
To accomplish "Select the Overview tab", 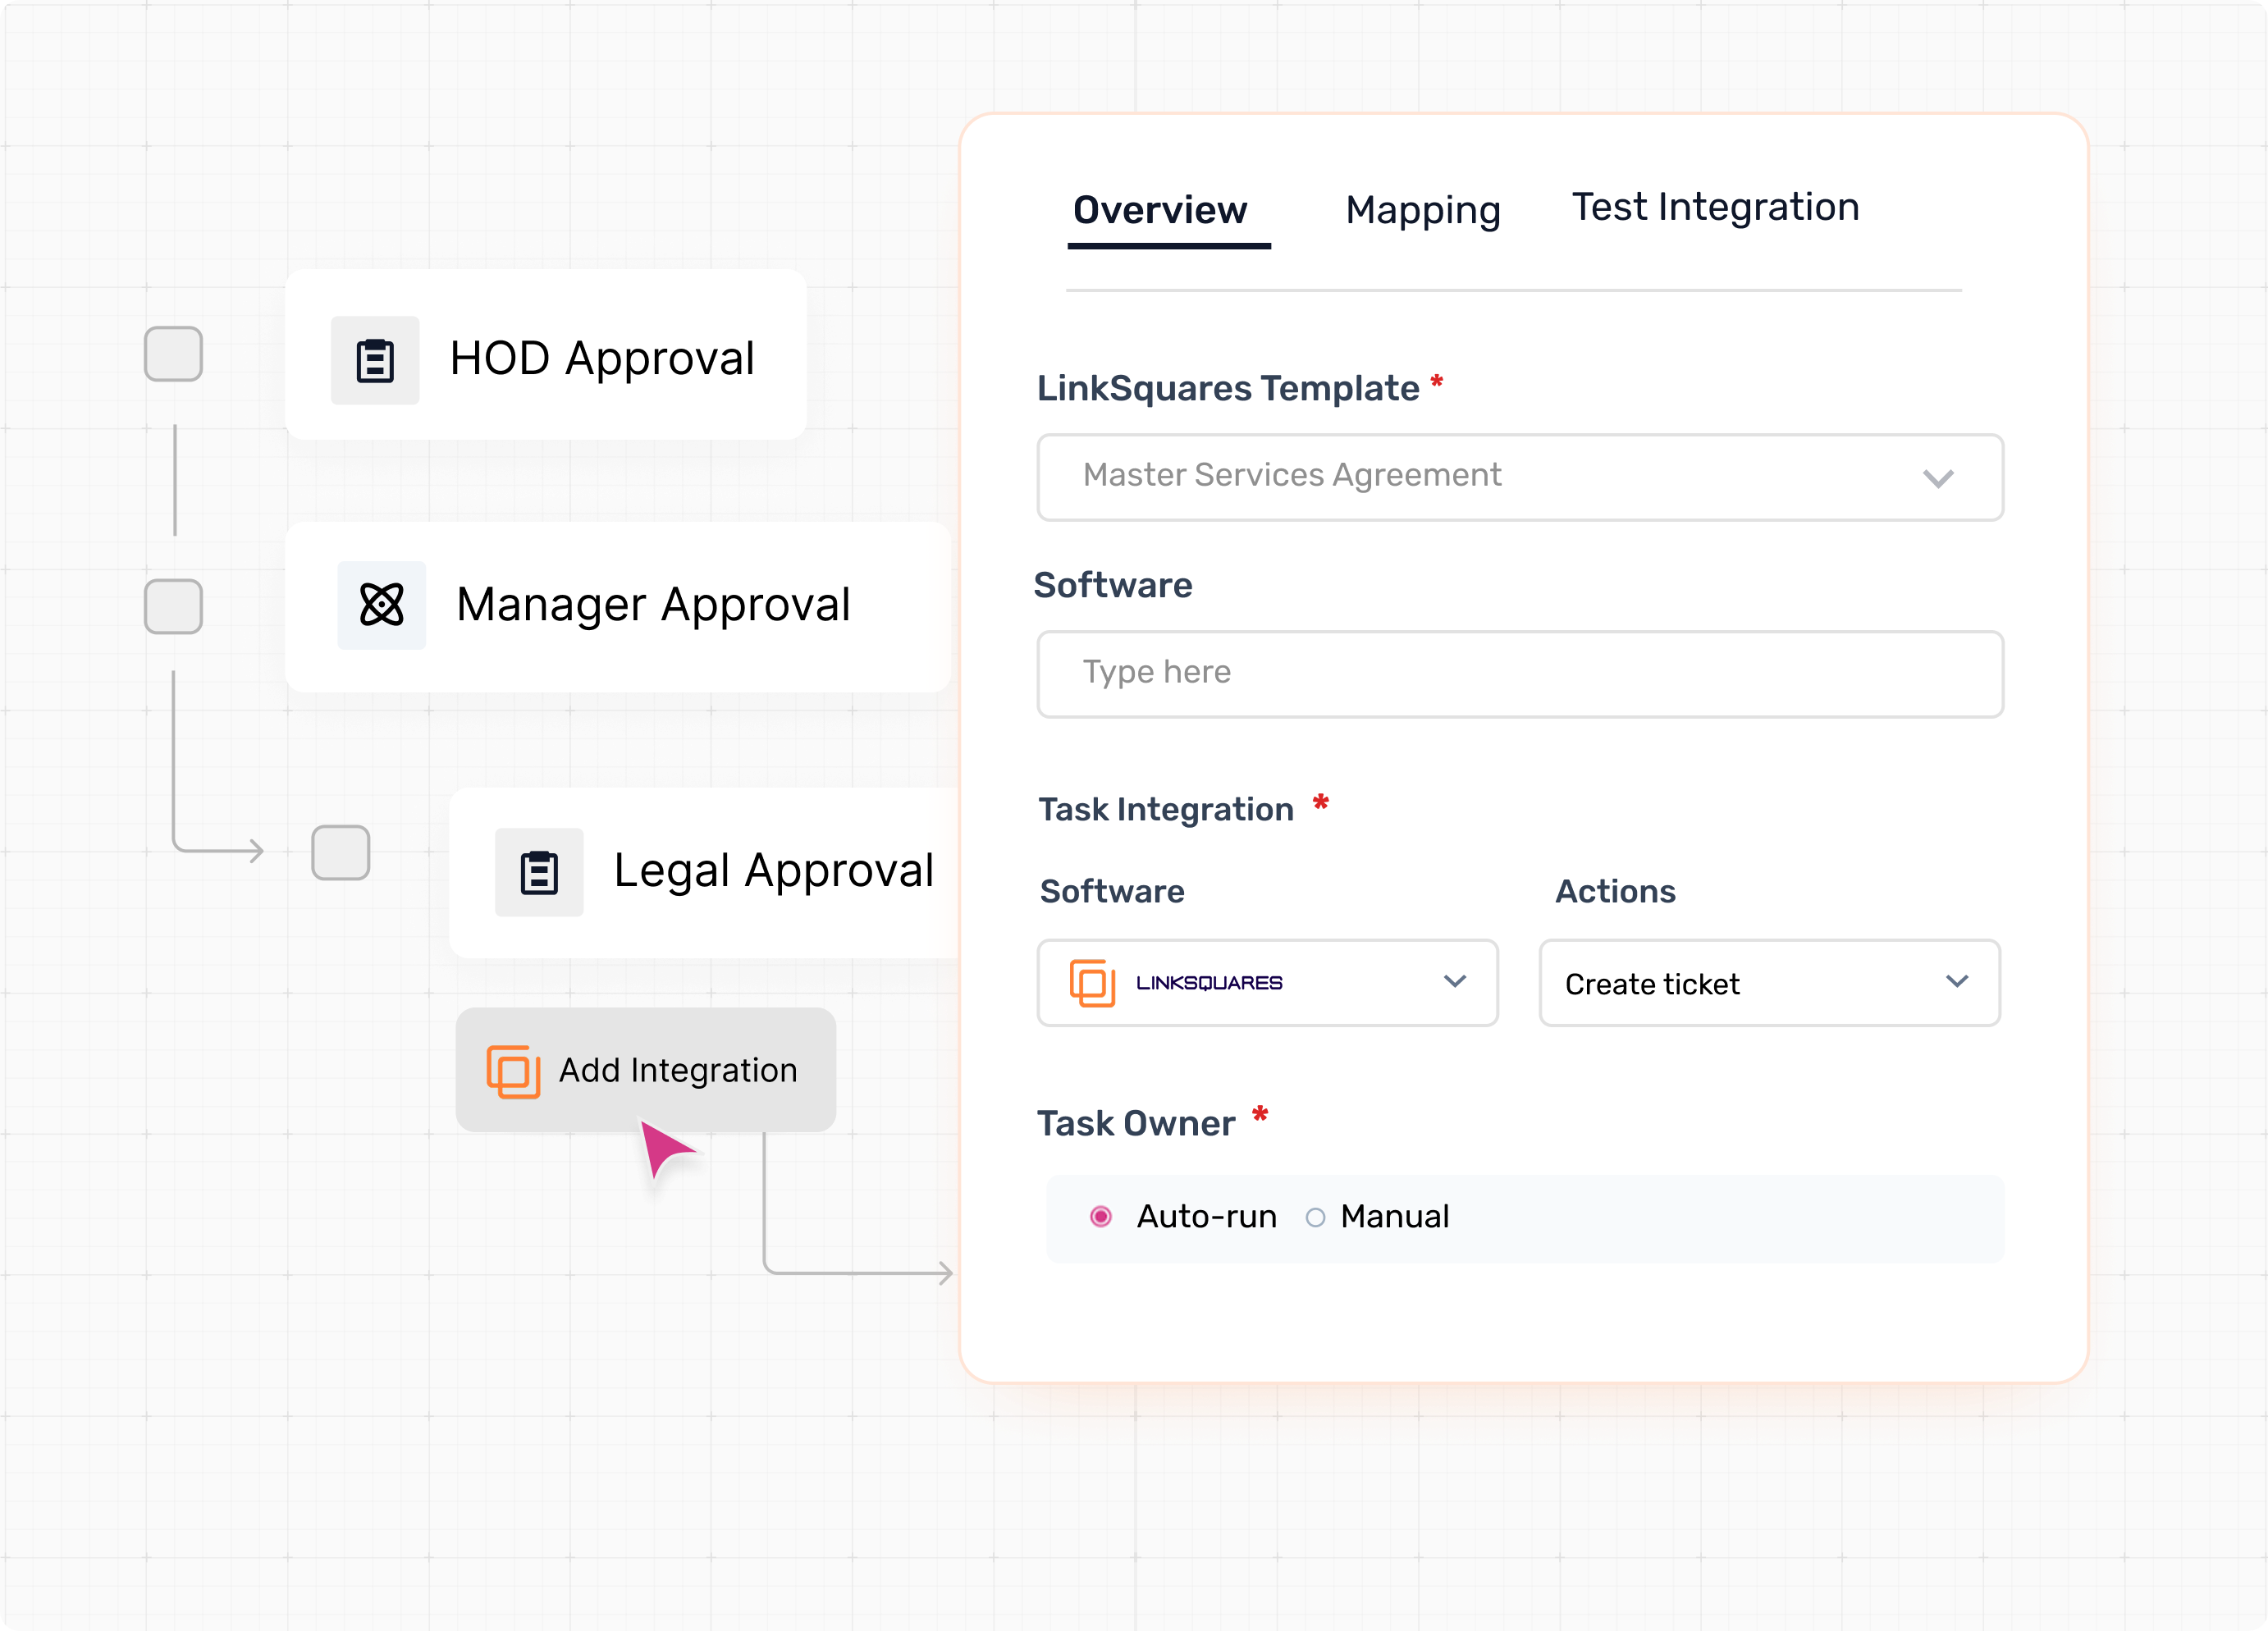I will pos(1160,211).
